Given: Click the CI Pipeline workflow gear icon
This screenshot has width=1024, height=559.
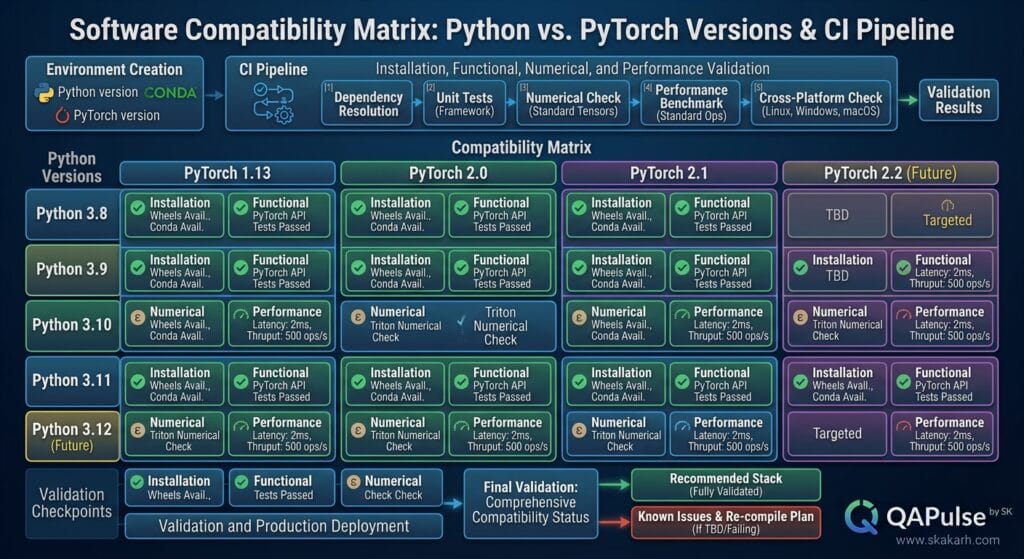Looking at the screenshot, I should (x=273, y=103).
